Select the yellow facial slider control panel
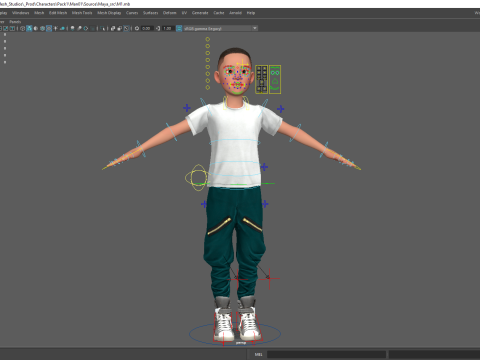Screen dimensions: 480x360 click(x=261, y=79)
